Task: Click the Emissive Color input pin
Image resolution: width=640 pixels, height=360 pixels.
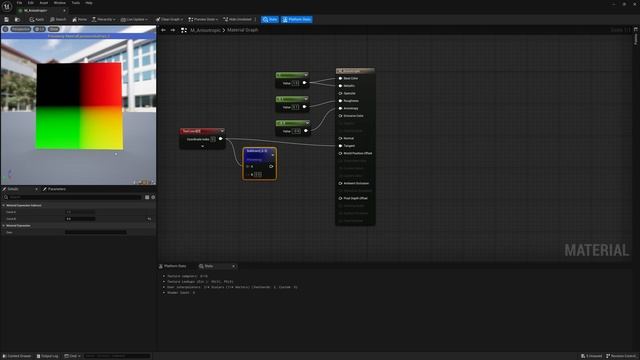Action: coord(340,116)
